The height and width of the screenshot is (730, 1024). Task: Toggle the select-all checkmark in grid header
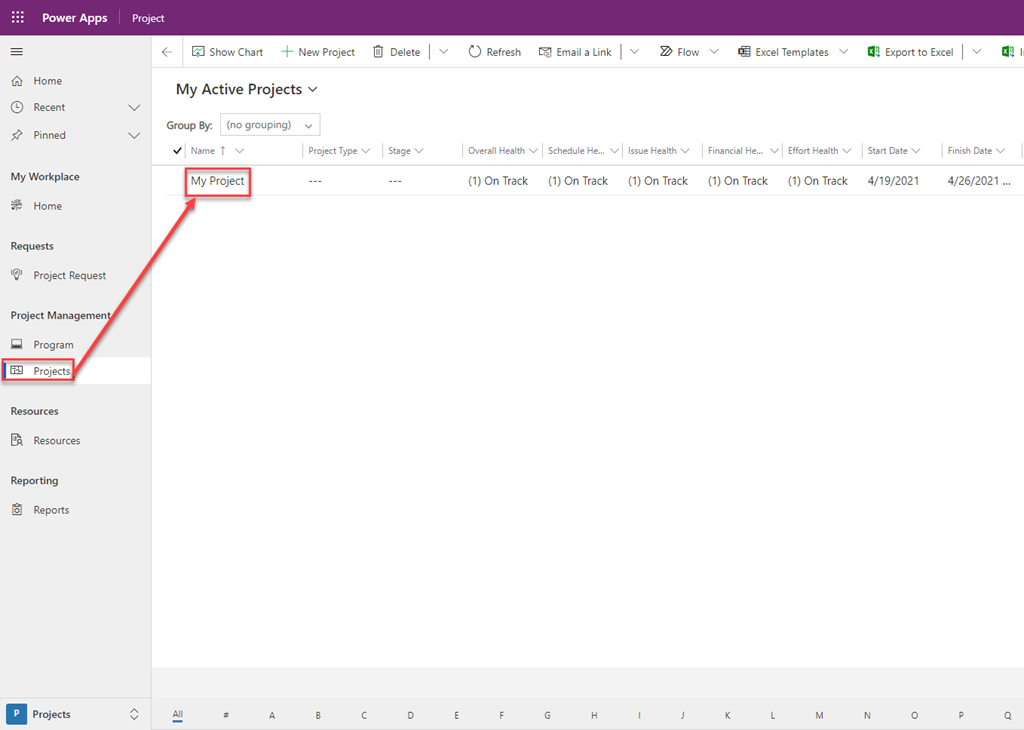(178, 151)
